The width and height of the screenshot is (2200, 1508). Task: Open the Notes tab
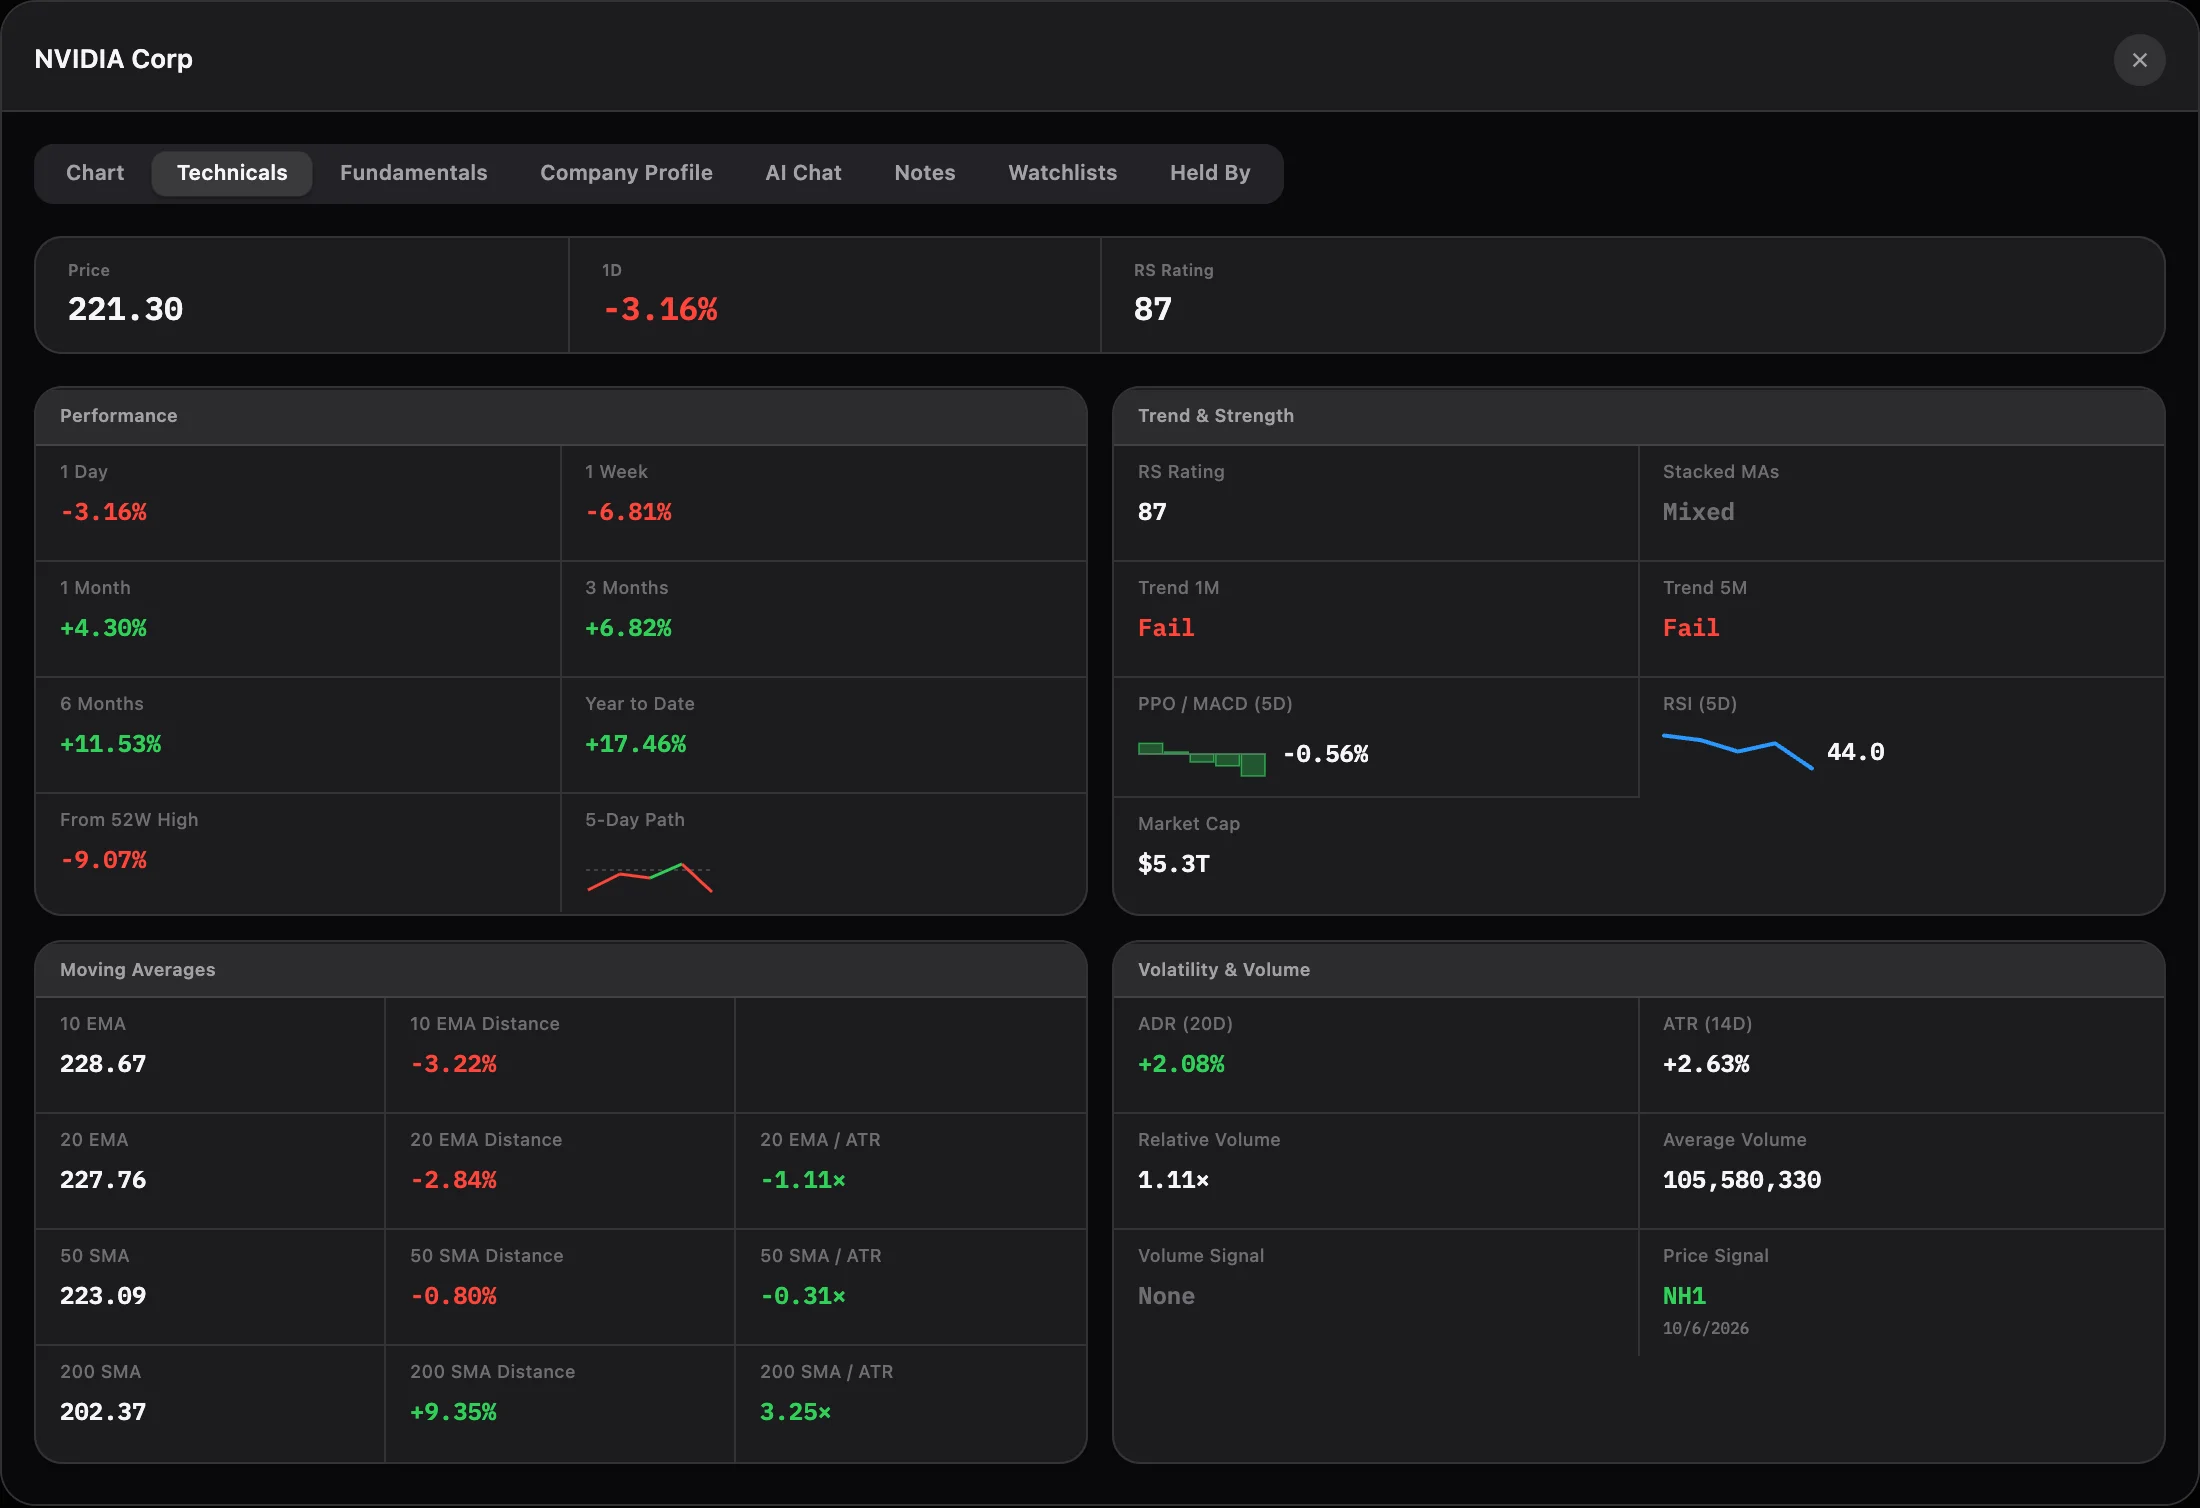924,173
